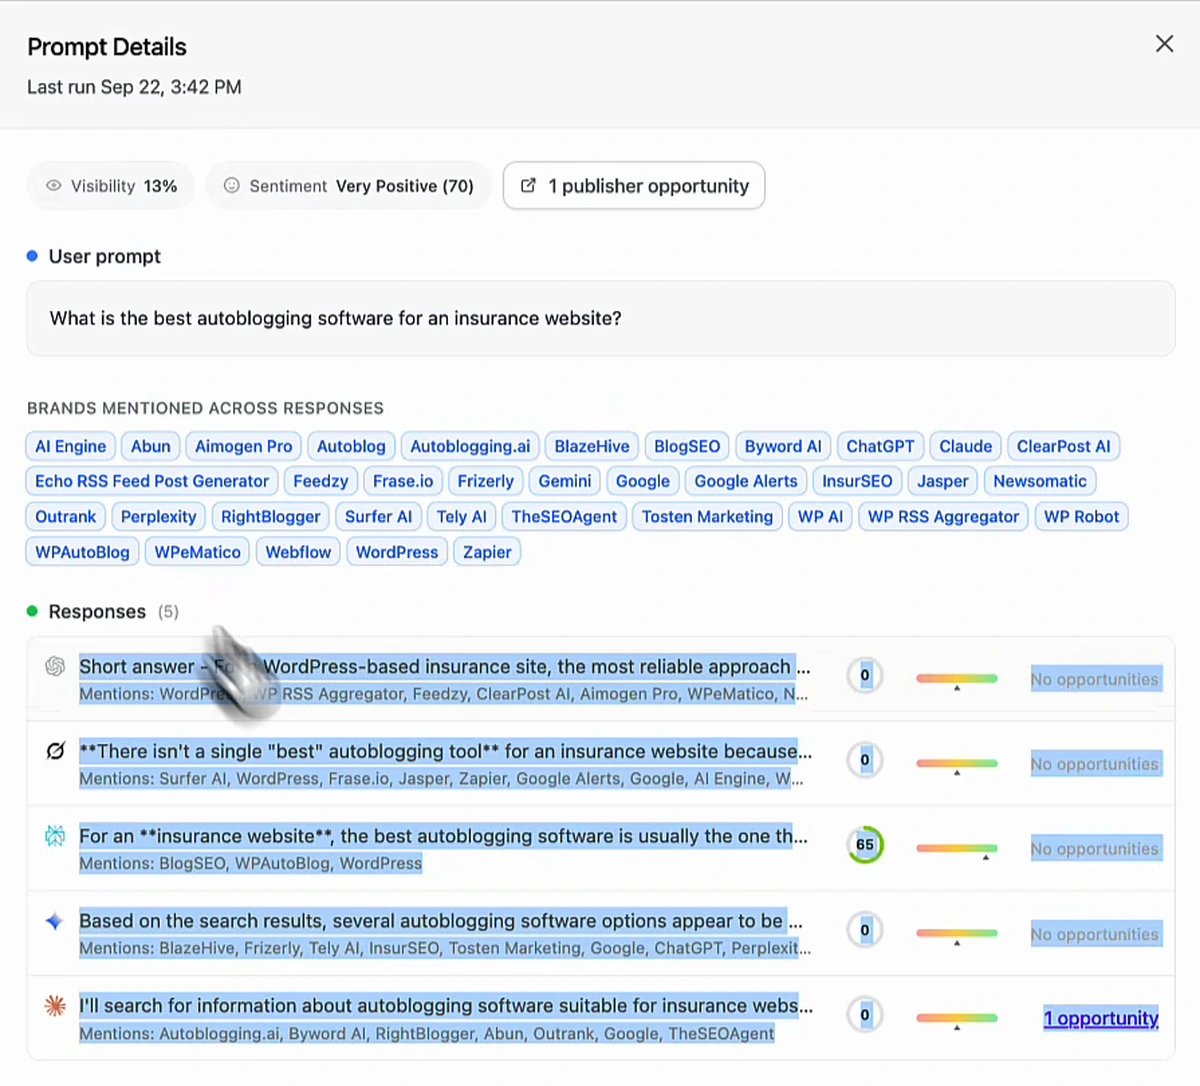Click the Claude brand tag
Viewport: 1200px width, 1086px height.
coord(966,446)
